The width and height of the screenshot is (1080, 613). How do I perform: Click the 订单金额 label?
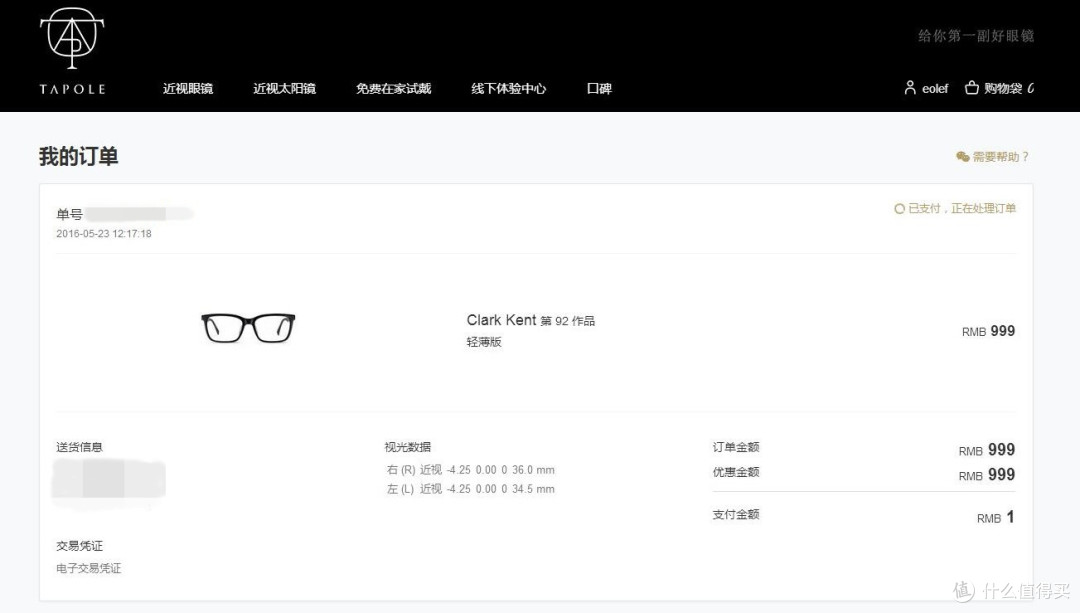tap(736, 447)
